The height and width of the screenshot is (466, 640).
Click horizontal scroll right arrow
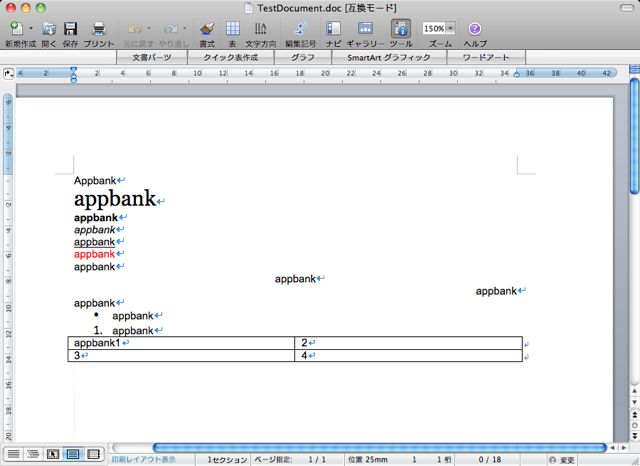624,448
